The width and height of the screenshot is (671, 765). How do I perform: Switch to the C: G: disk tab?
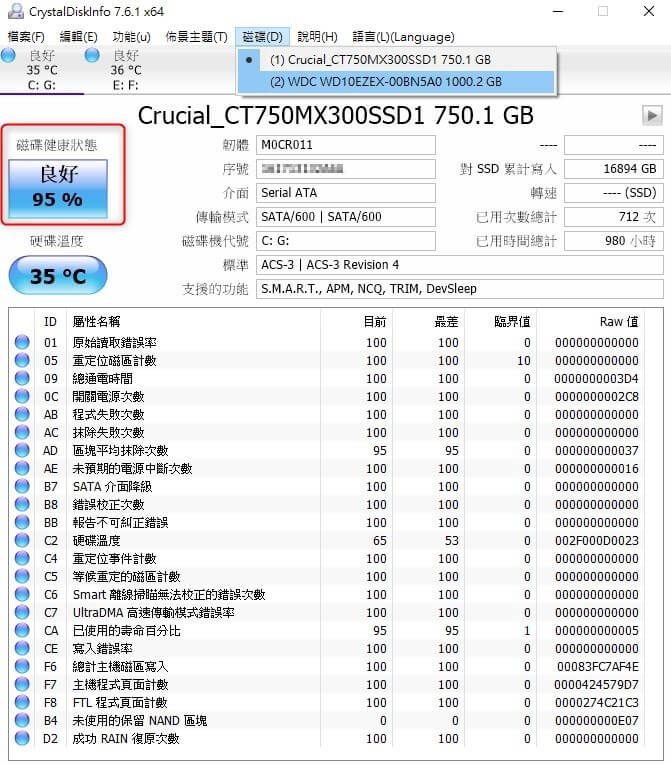[x=41, y=70]
